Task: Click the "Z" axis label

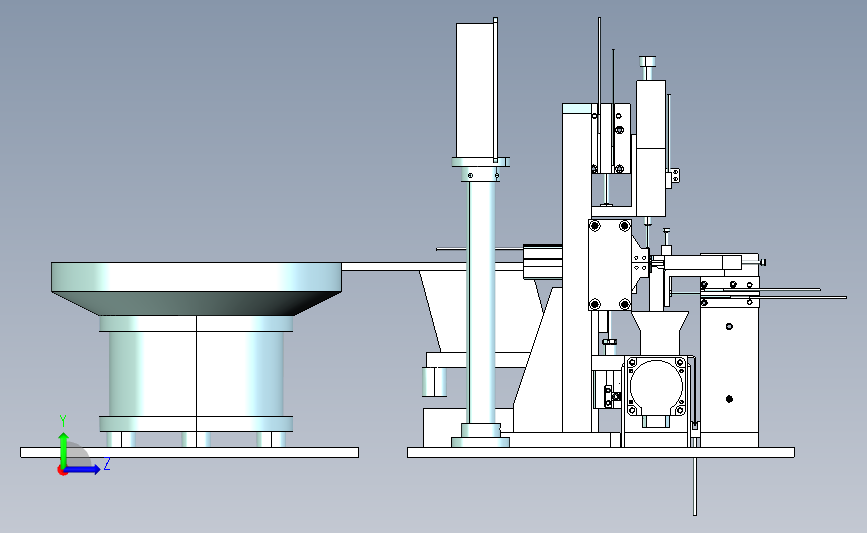Action: [107, 464]
